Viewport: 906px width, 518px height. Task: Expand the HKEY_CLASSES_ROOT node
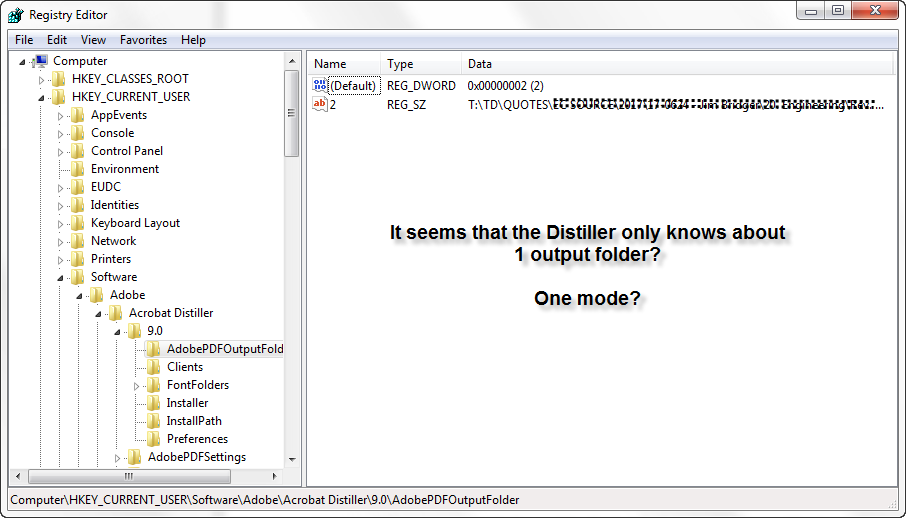tap(41, 80)
